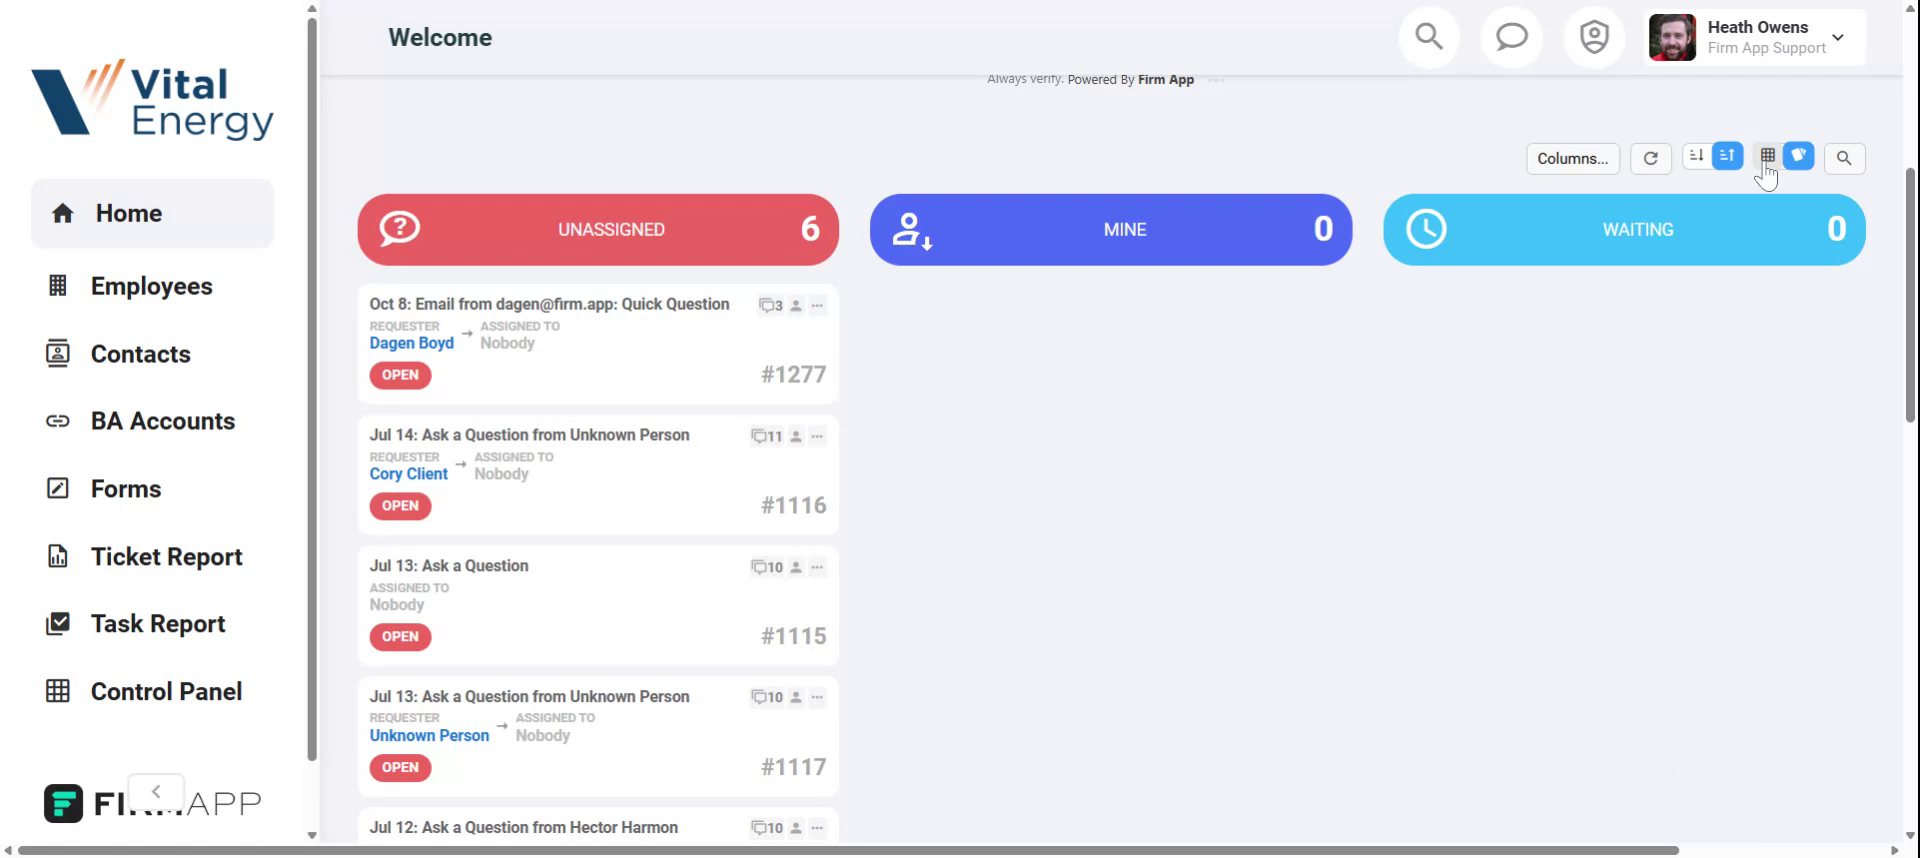Open ticket Oct 8 Email Quick Question
The image size is (1920, 858).
549,304
